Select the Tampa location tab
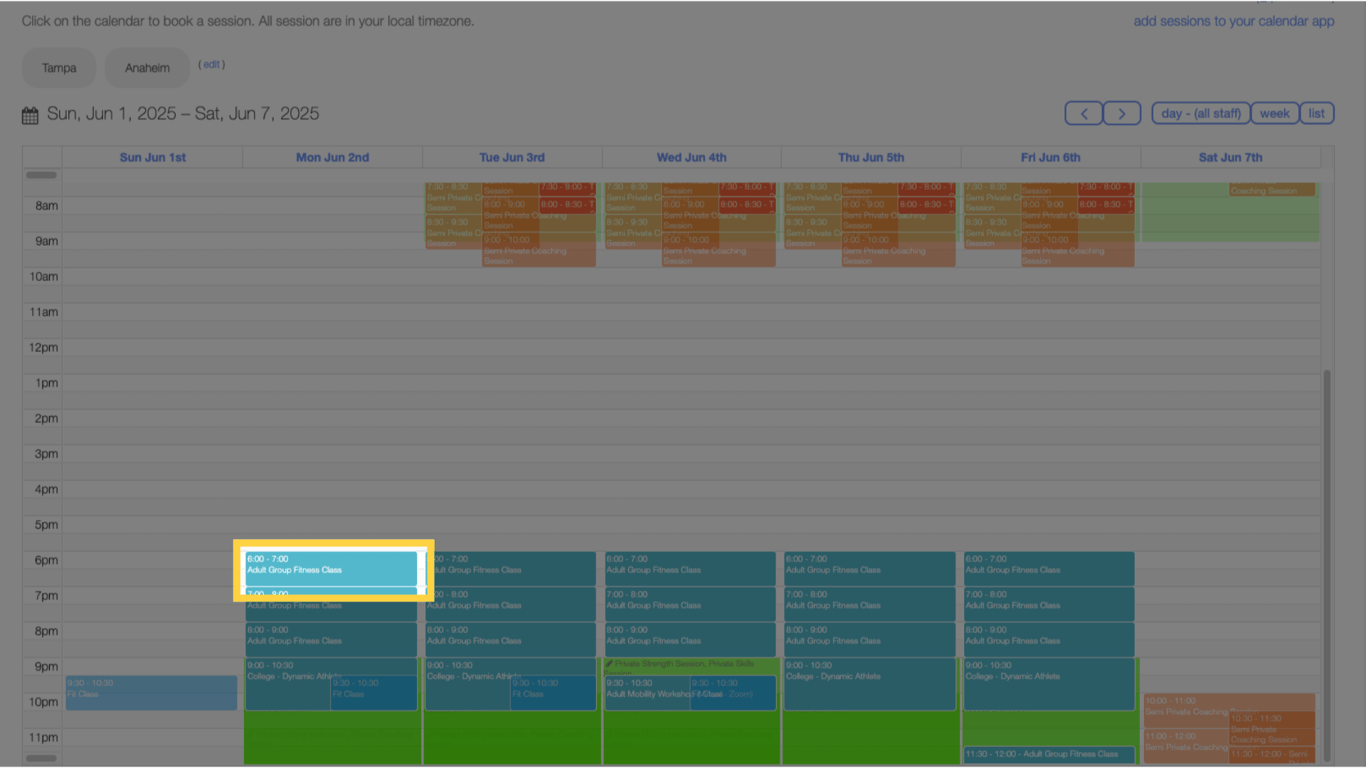Image resolution: width=1366 pixels, height=768 pixels. [58, 68]
